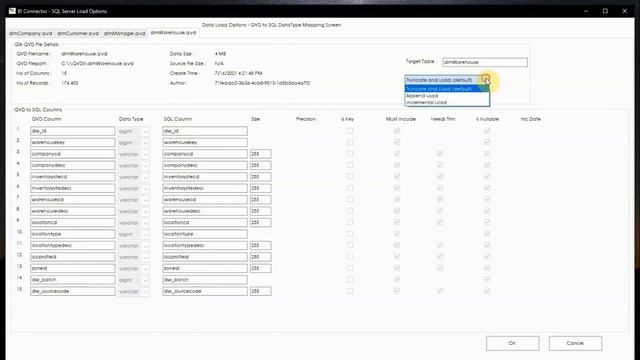Select the dimWarehouse.qvd tab
The height and width of the screenshot is (360, 640).
coord(173,33)
